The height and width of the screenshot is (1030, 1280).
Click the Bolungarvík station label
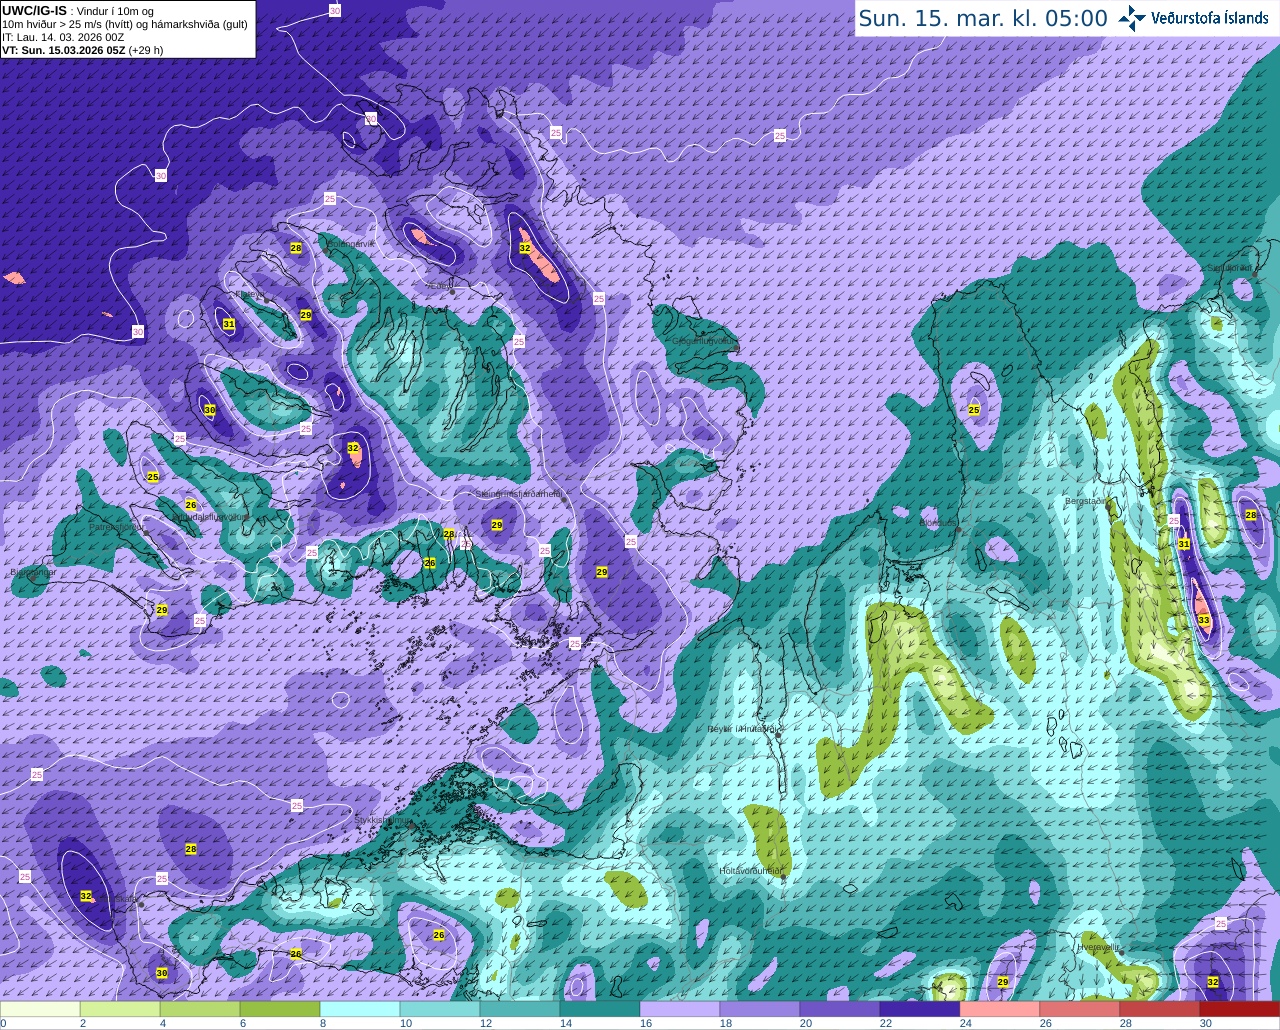351,243
